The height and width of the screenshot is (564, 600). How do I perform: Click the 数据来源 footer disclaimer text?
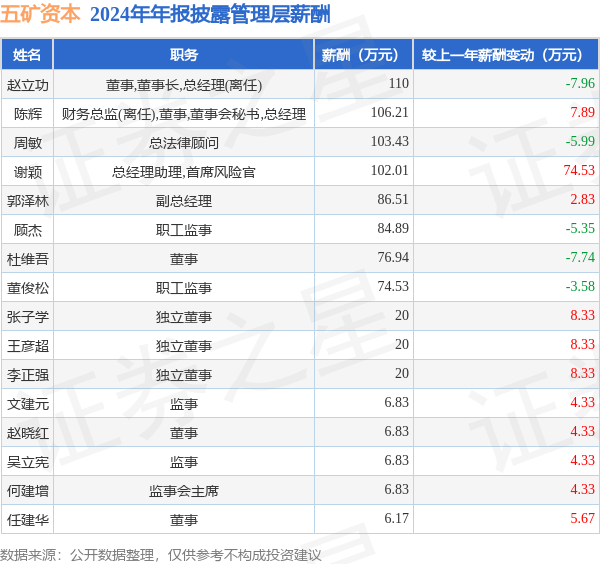[x=161, y=555]
